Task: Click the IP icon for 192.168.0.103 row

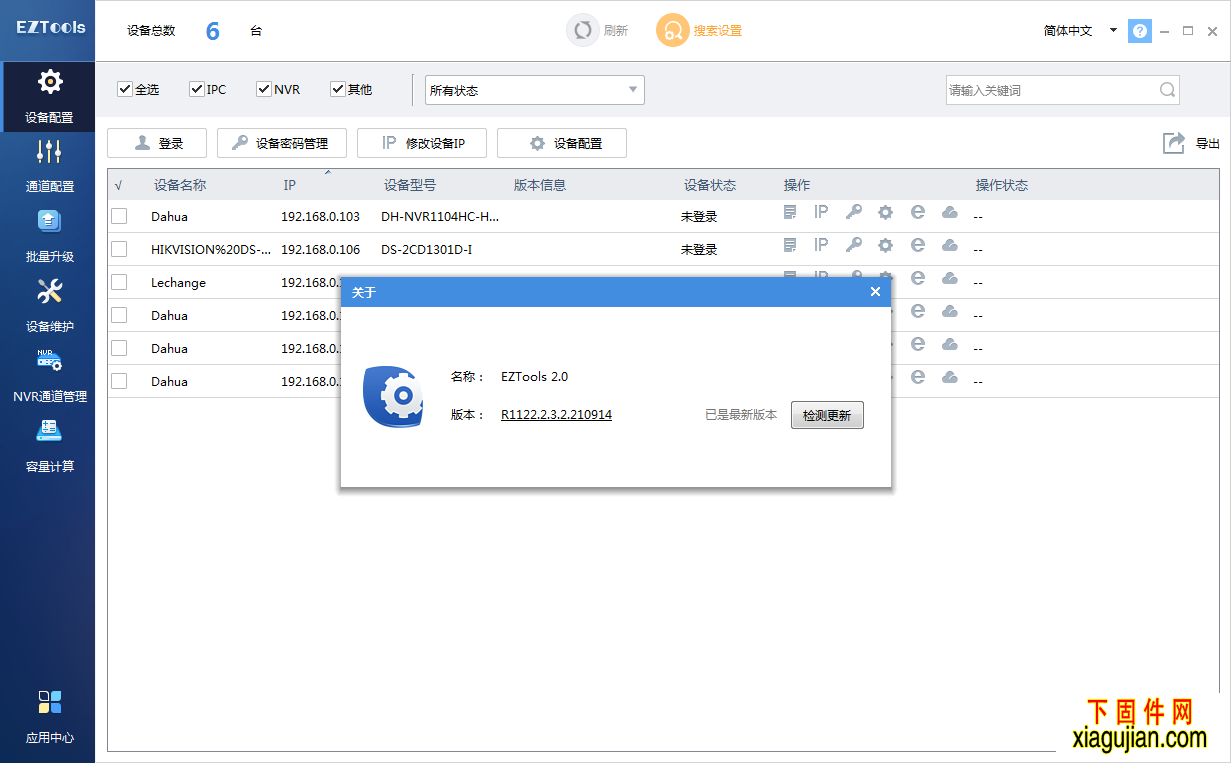Action: (821, 212)
